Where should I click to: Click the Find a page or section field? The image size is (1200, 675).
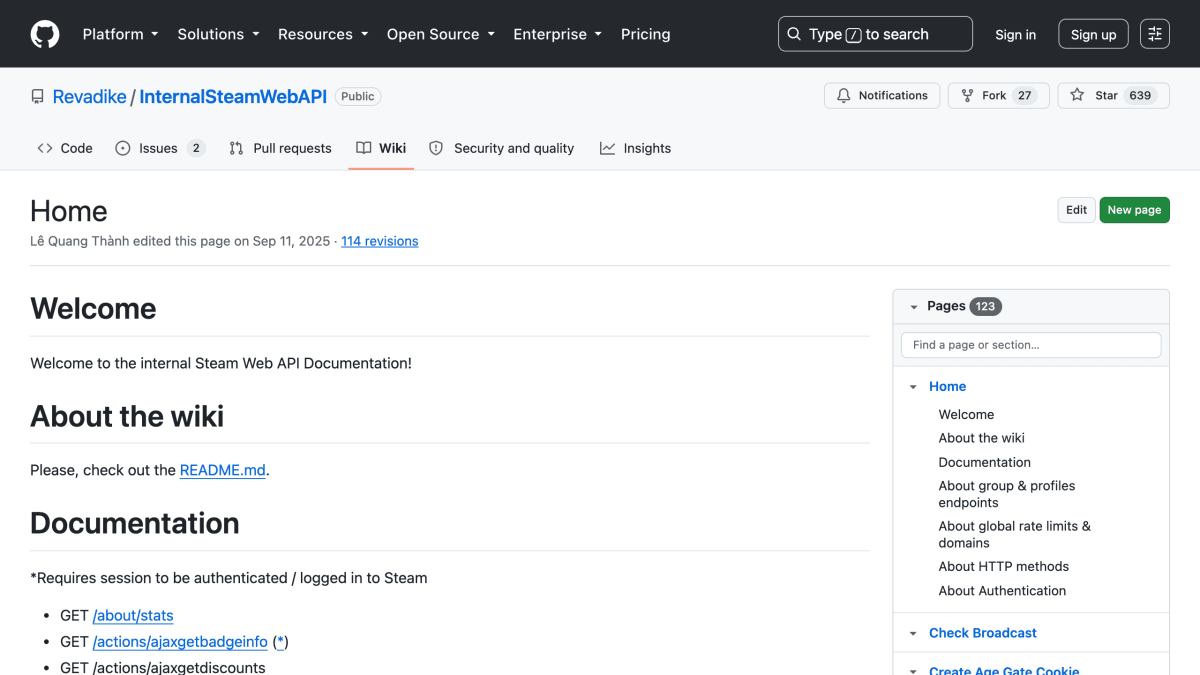(1031, 345)
